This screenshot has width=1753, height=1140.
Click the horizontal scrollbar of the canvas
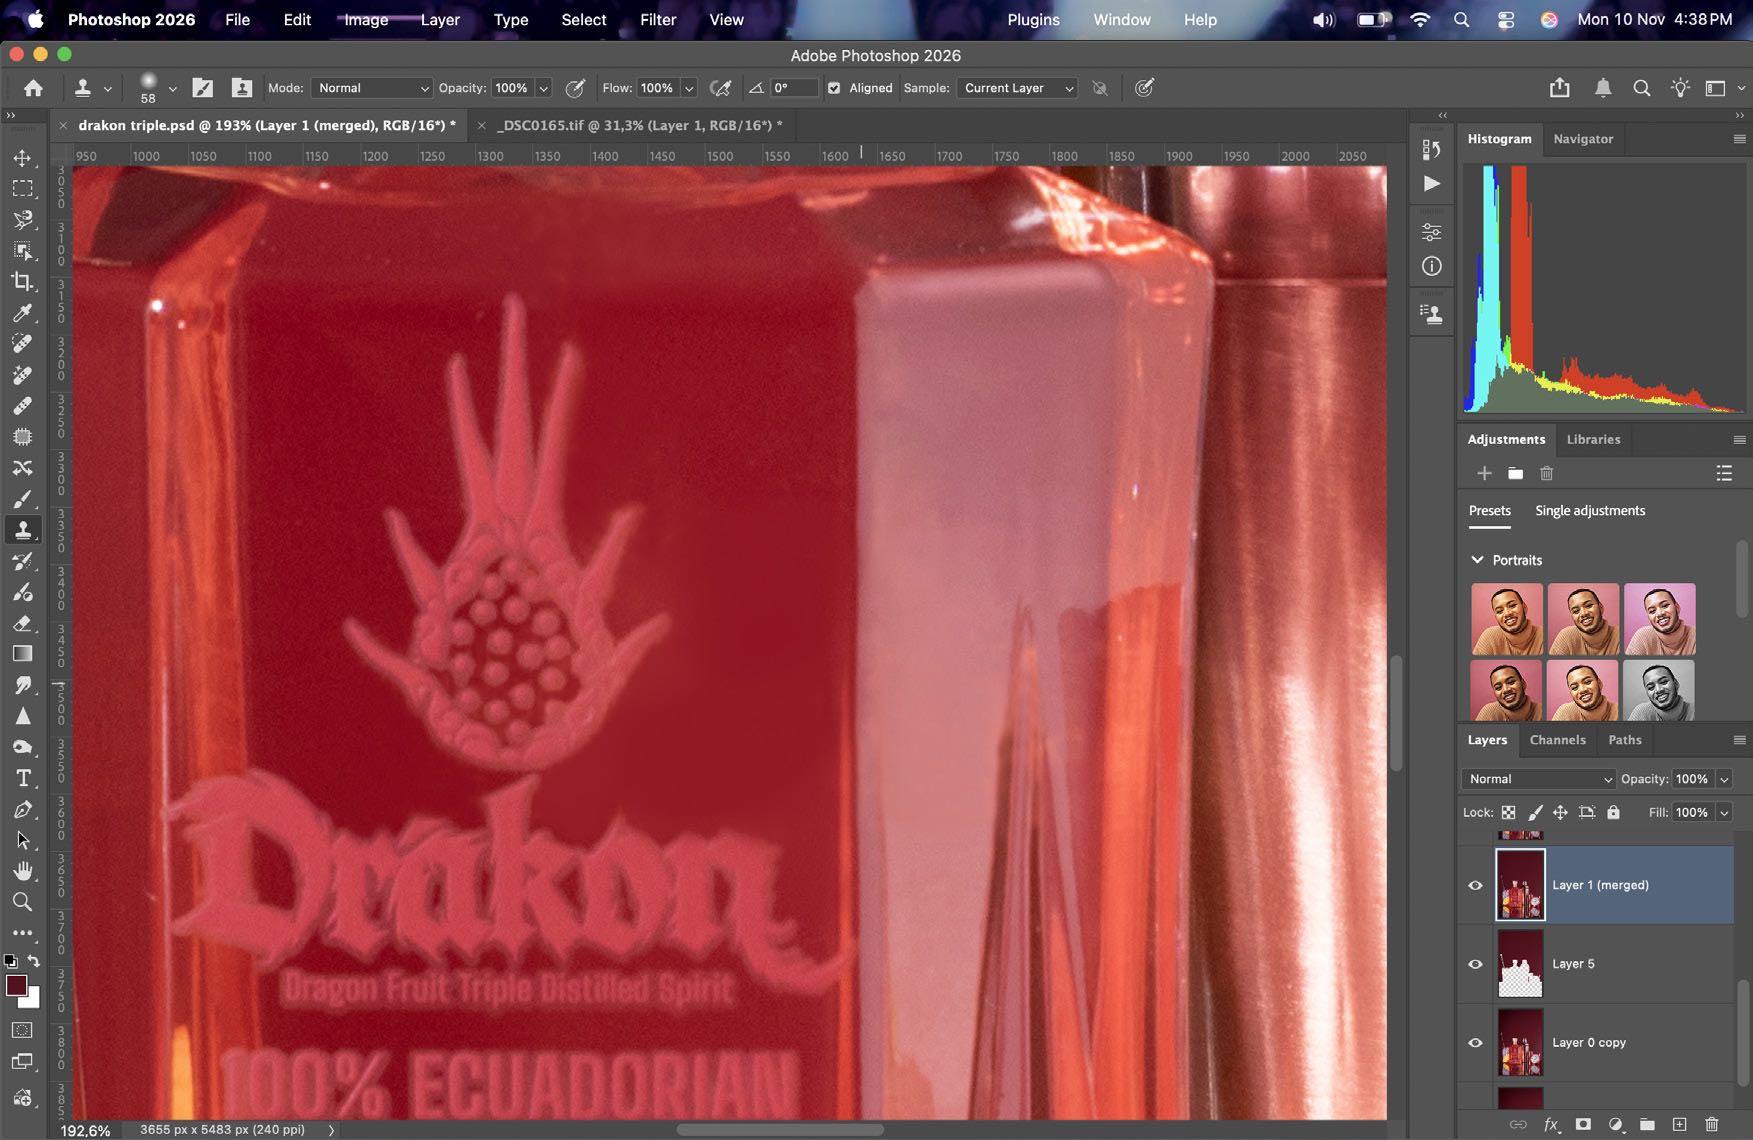780,1130
